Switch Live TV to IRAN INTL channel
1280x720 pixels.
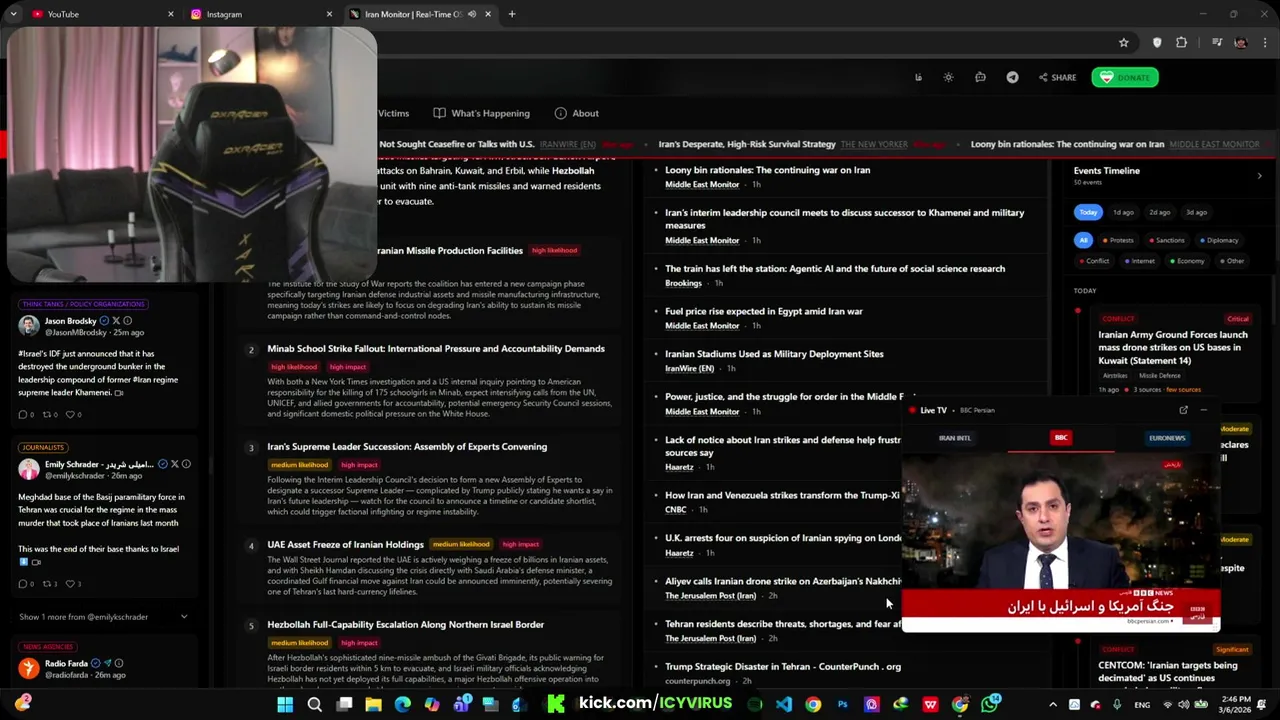954,438
